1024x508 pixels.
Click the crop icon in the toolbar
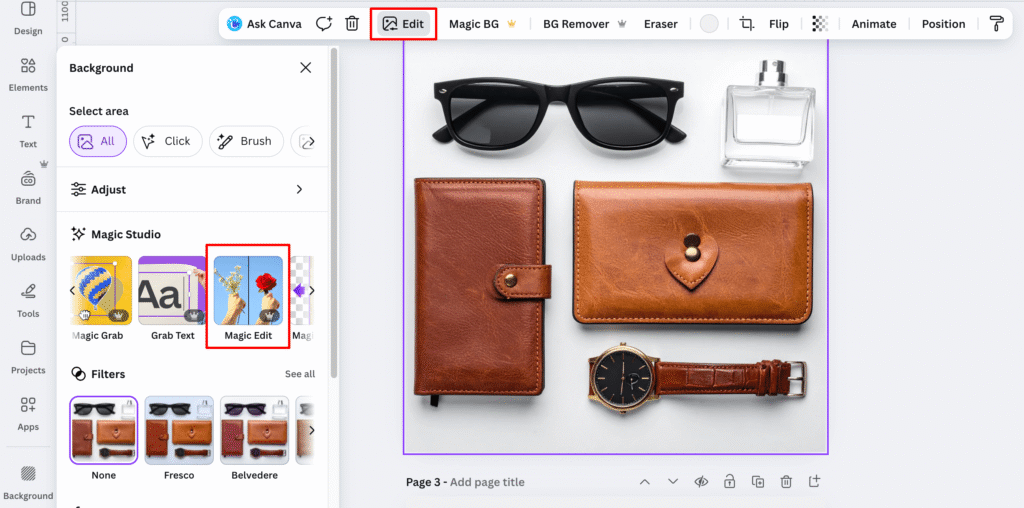pos(747,24)
